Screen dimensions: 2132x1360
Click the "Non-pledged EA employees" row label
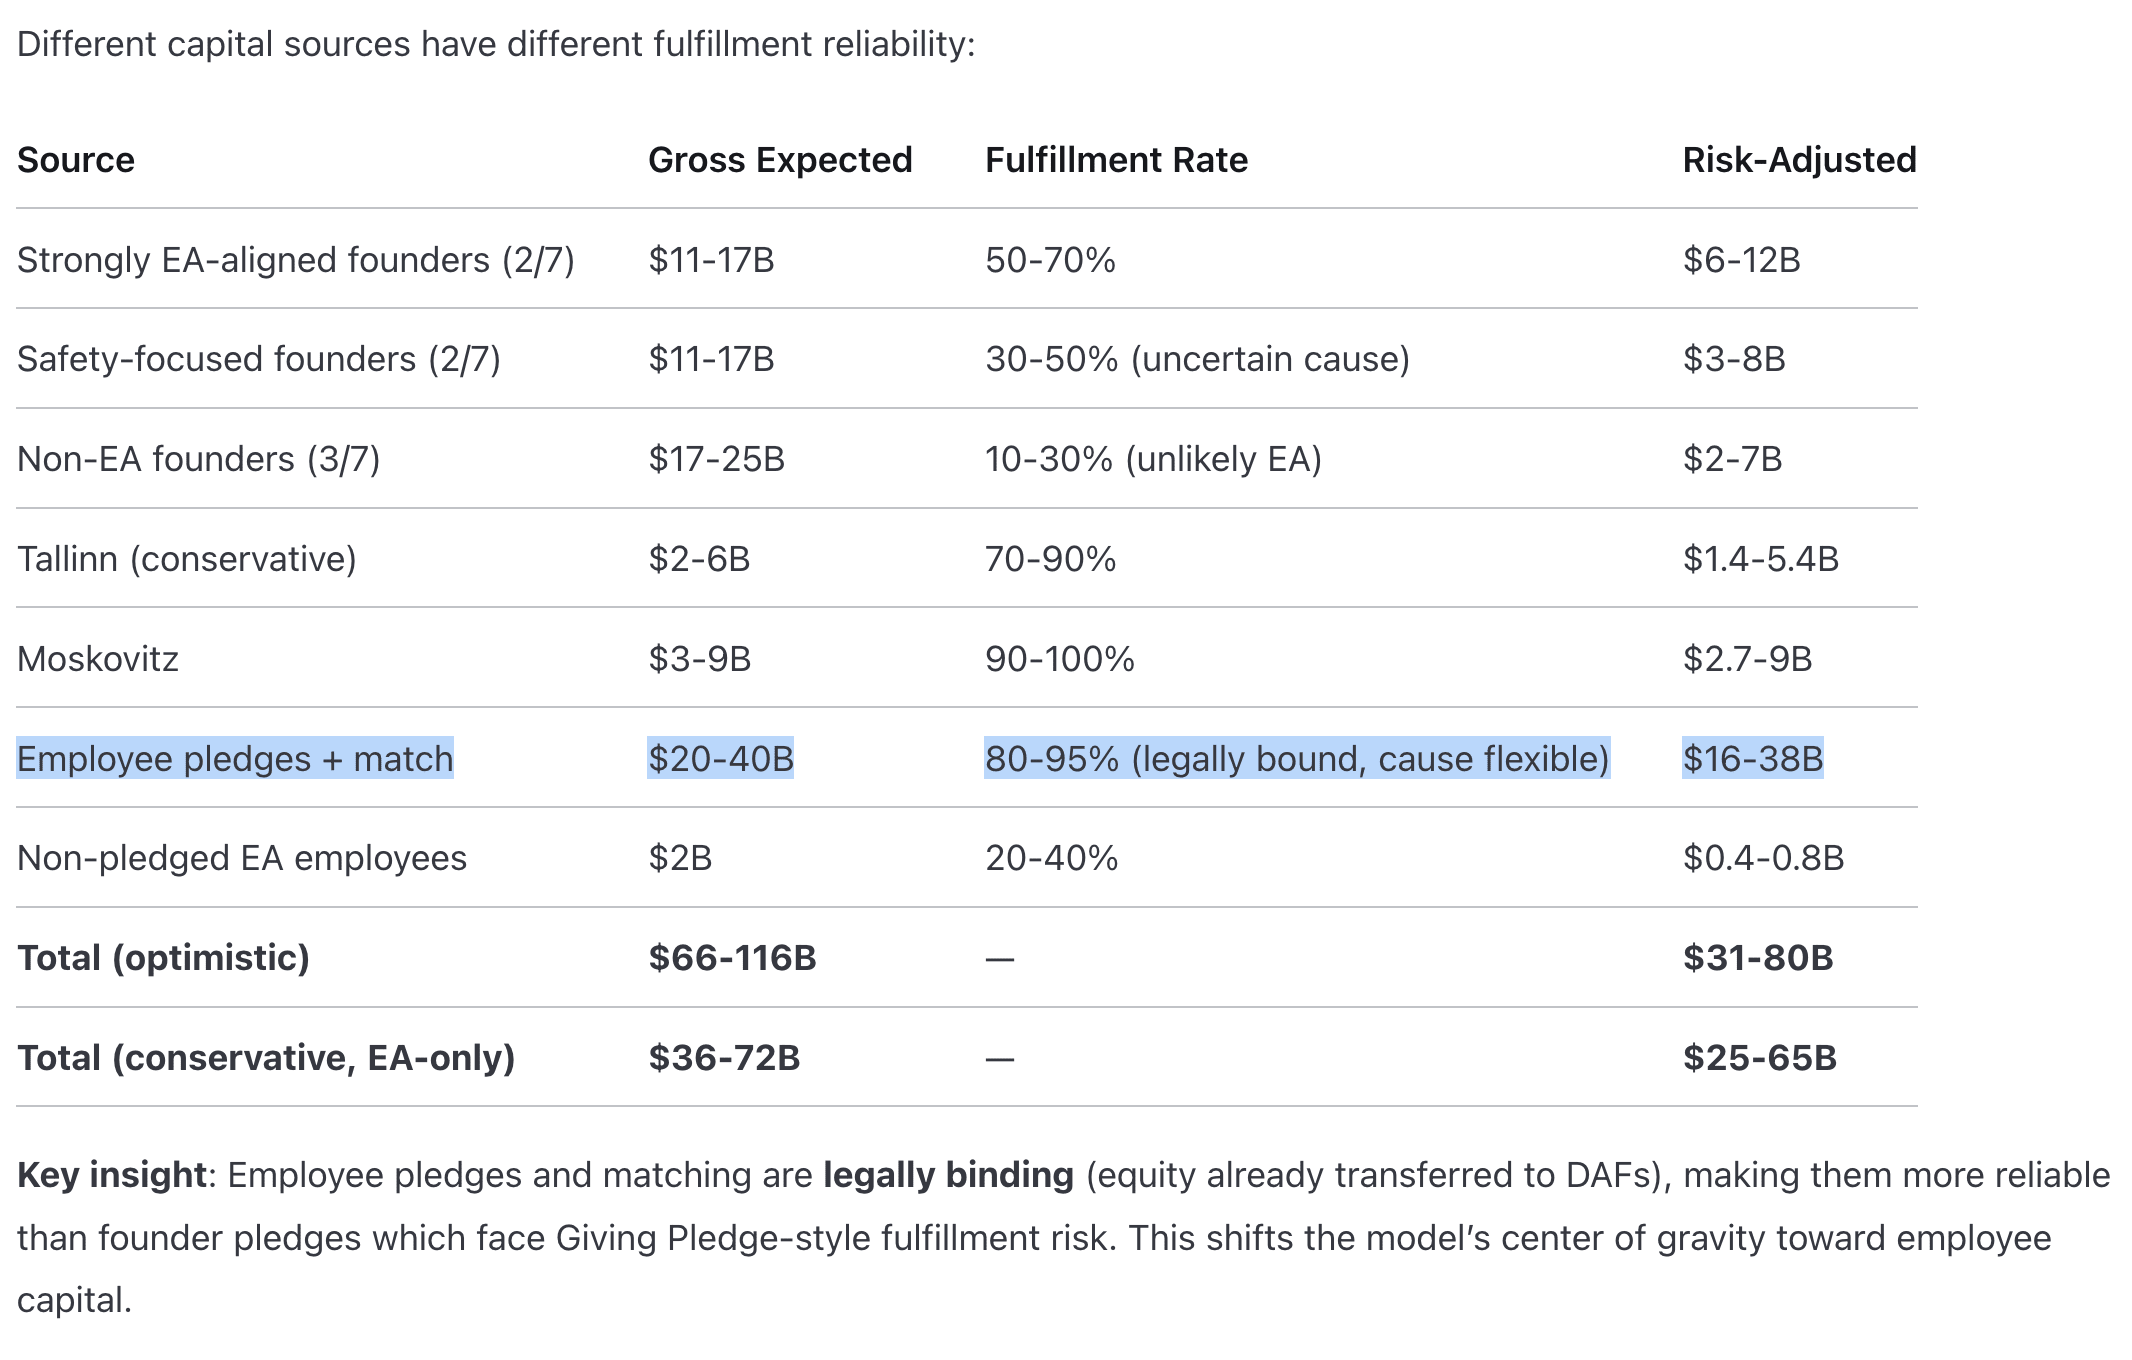coord(242,858)
